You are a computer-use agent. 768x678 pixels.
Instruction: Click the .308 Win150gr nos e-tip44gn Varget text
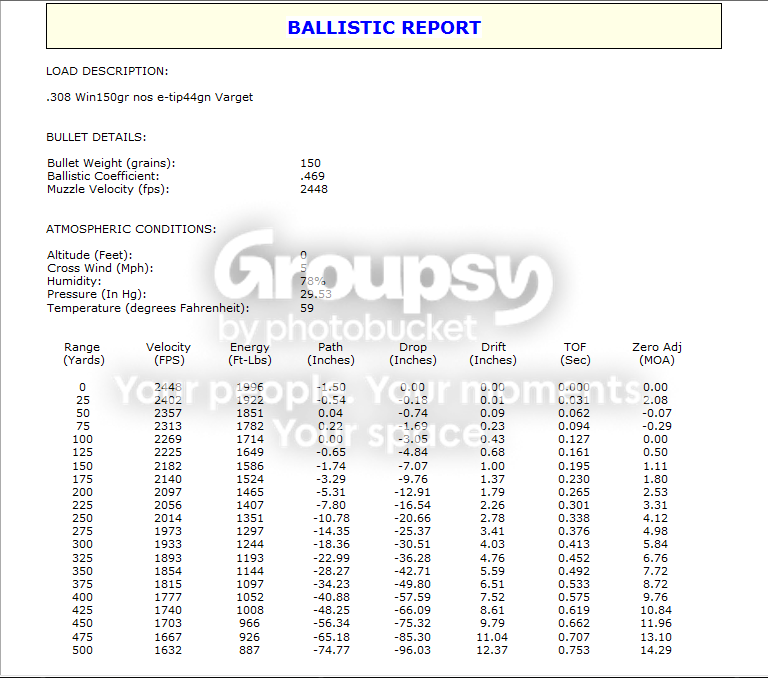[149, 97]
